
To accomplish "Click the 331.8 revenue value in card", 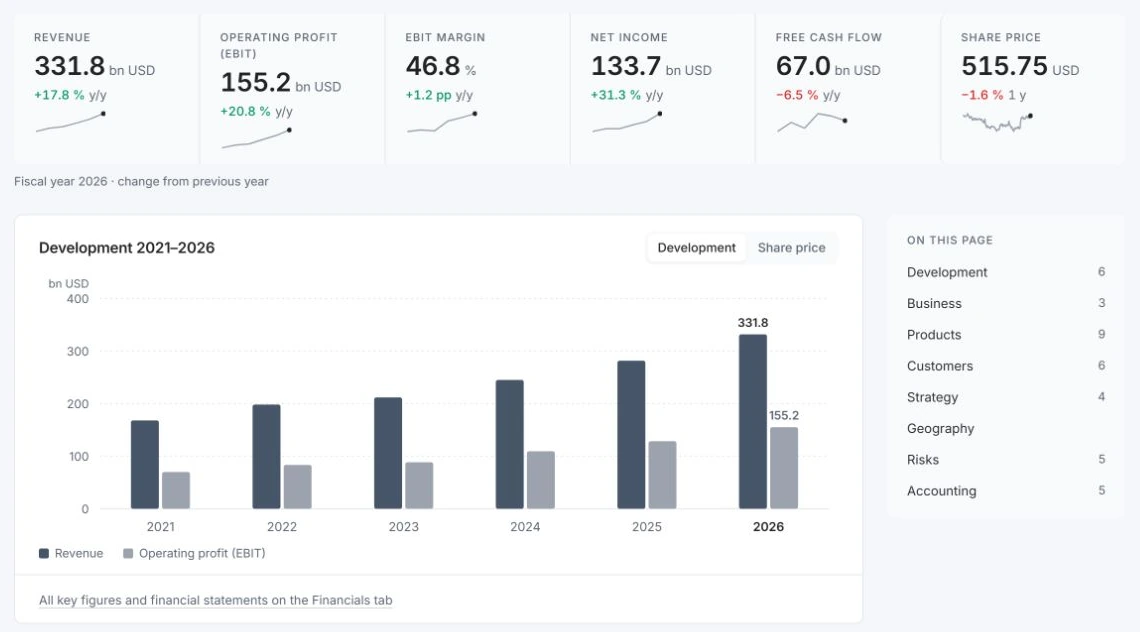I will 70,66.
